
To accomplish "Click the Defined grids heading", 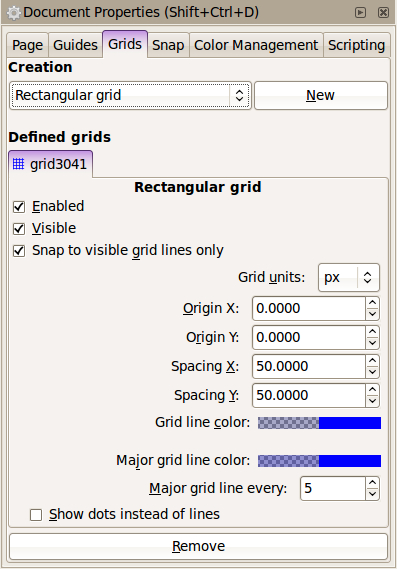I will (x=60, y=137).
